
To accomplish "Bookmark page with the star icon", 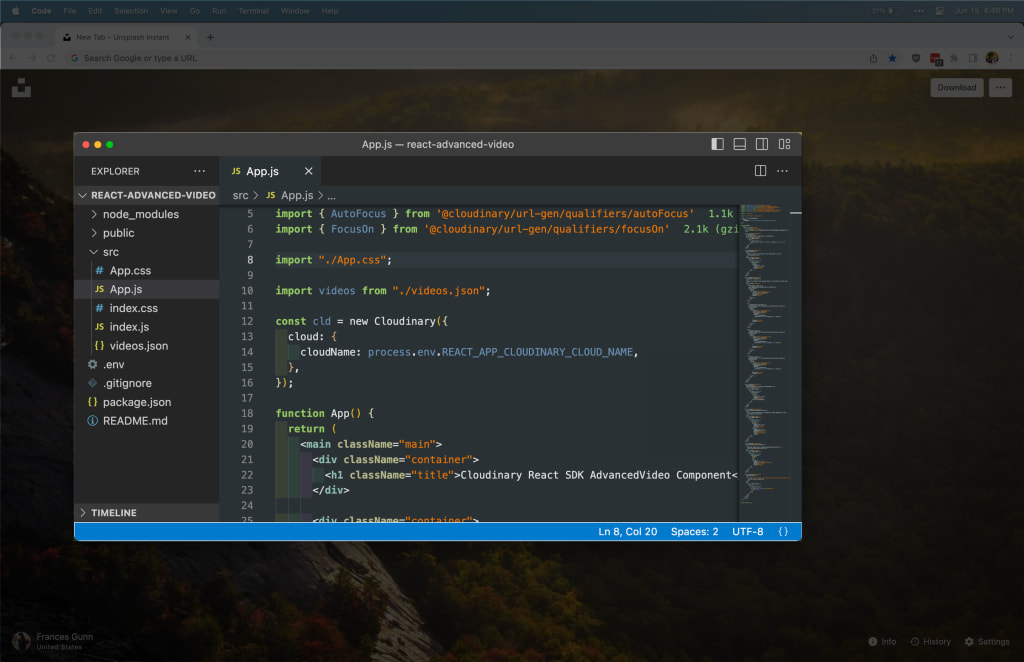I will point(892,58).
